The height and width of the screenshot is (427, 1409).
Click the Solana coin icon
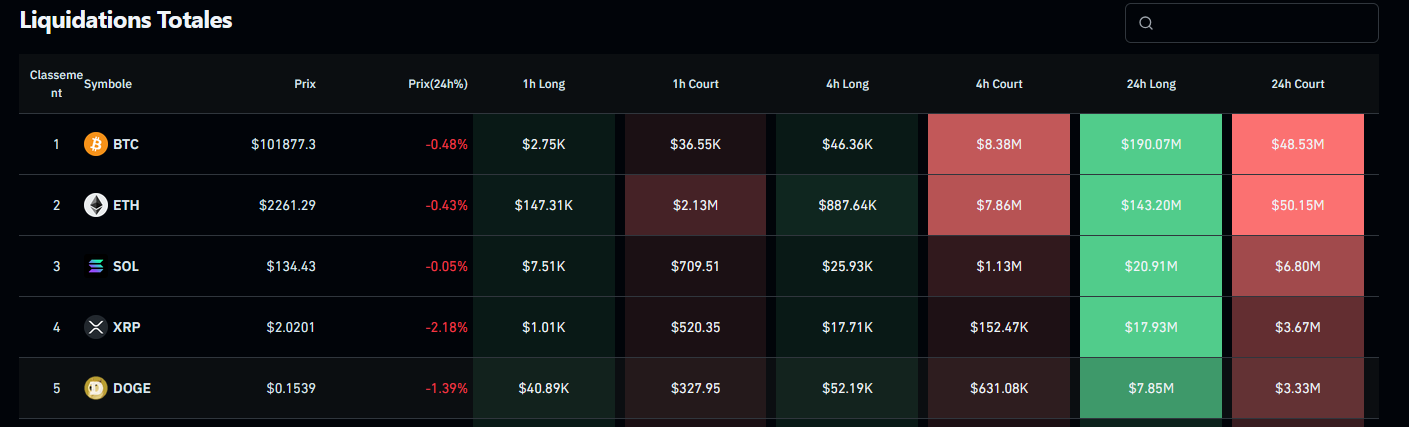tap(96, 266)
